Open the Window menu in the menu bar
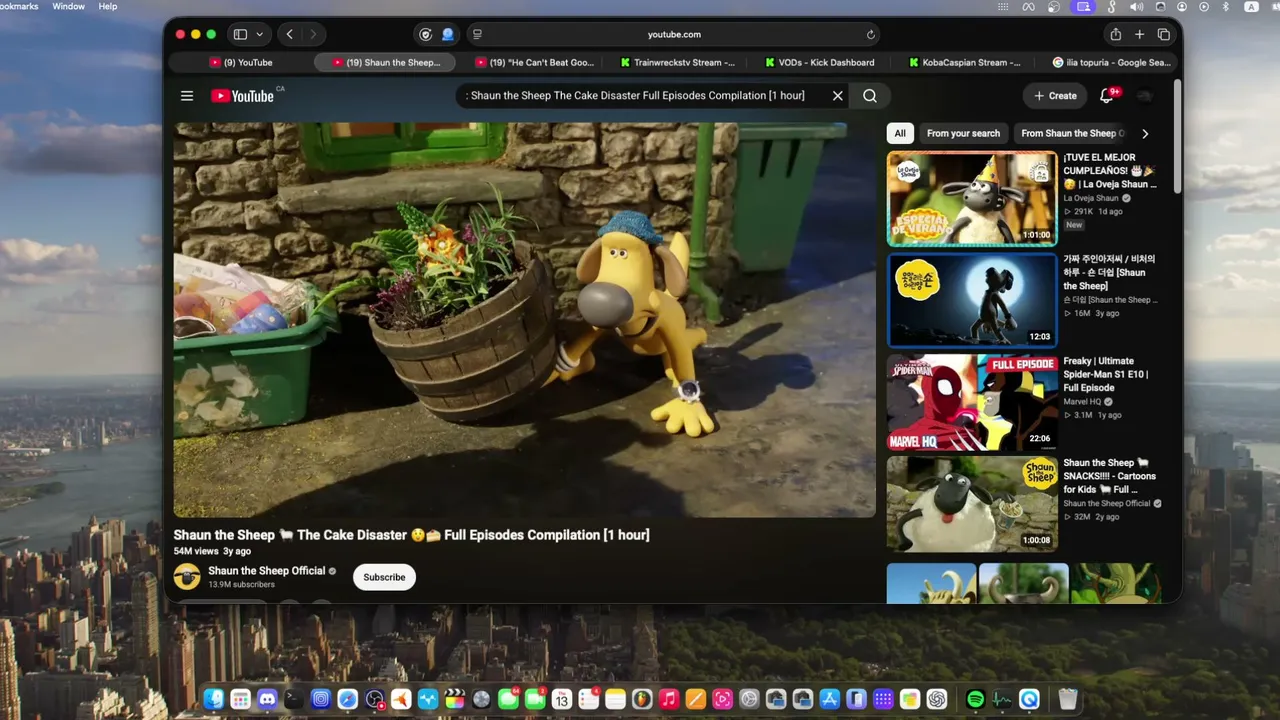This screenshot has width=1280, height=720. [68, 6]
